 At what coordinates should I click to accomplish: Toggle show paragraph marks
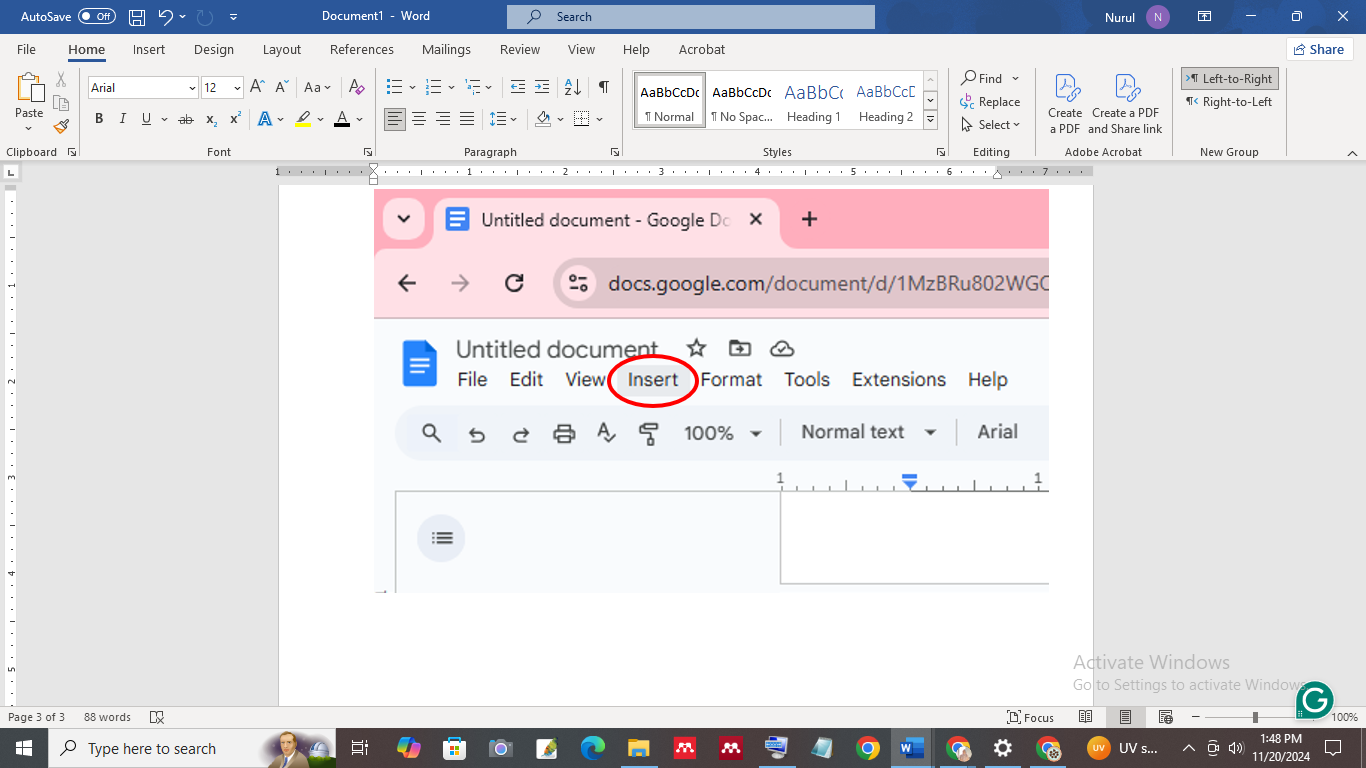604,88
